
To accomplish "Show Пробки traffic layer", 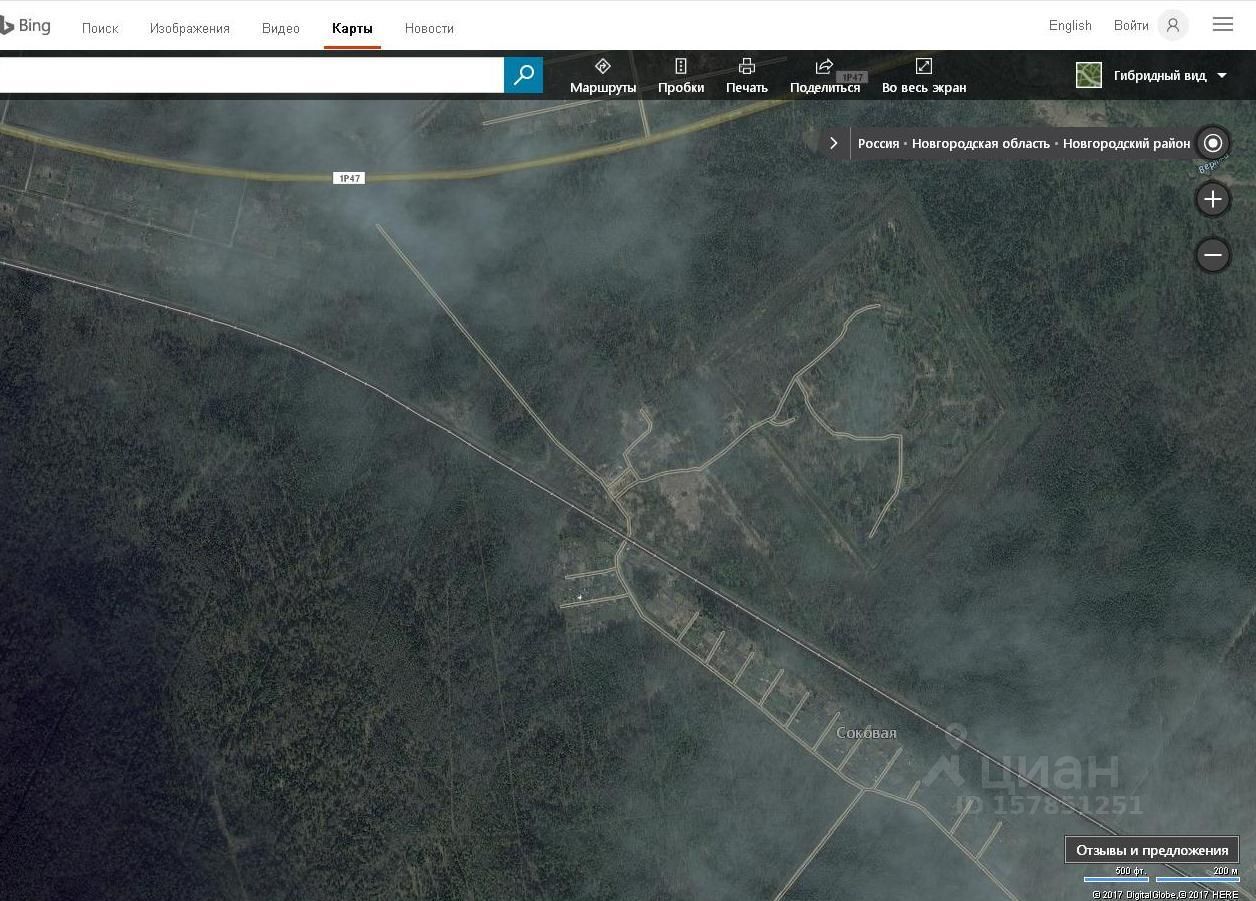I will click(x=681, y=76).
